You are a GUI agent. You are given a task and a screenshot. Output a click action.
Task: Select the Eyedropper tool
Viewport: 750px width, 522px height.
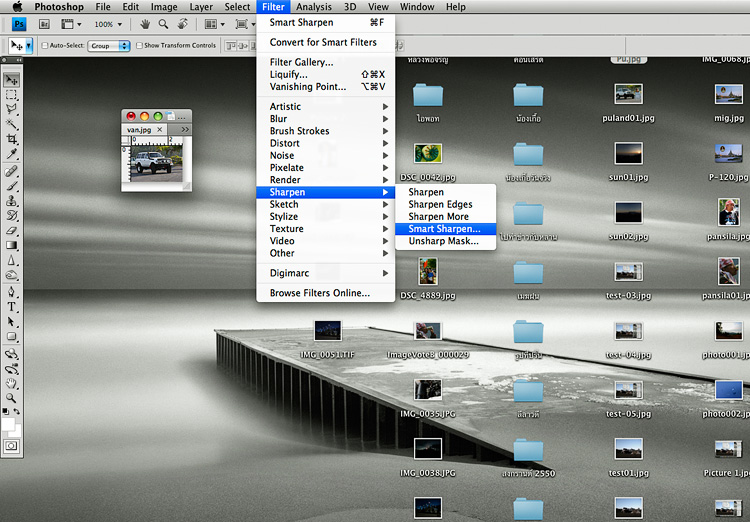point(12,155)
